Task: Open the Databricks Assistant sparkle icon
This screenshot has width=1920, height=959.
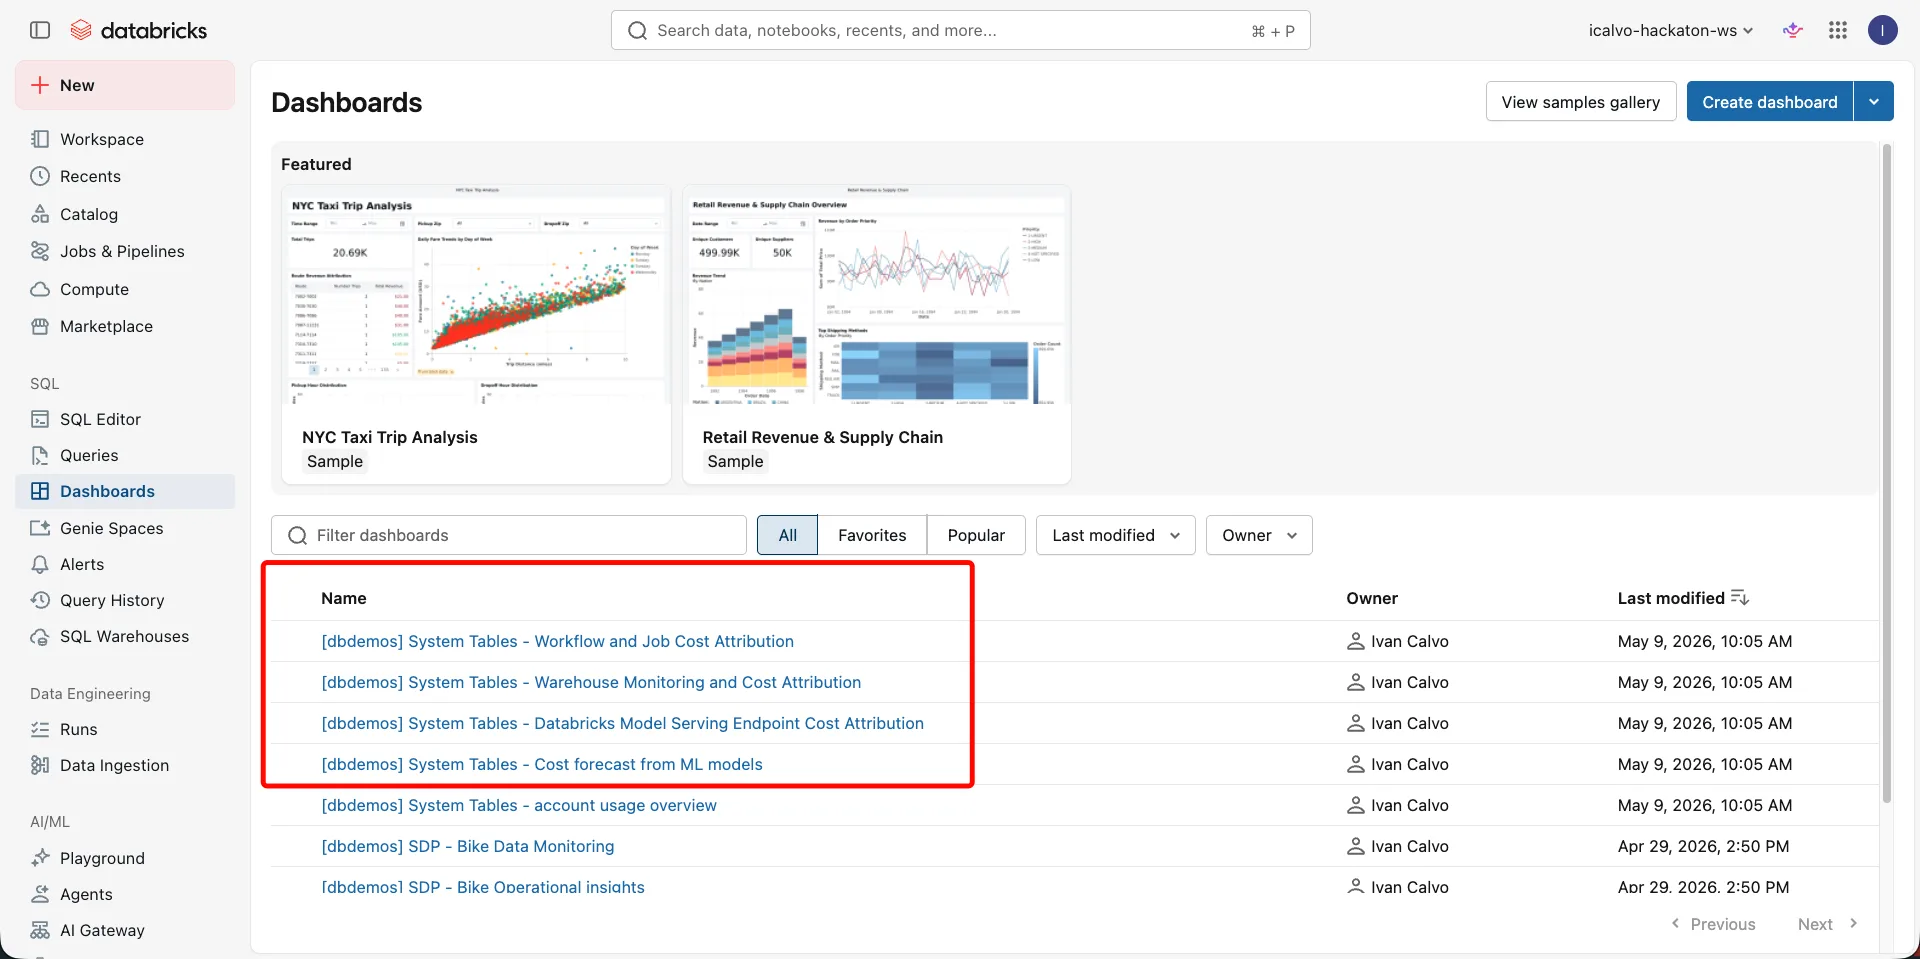Action: pos(1793,30)
